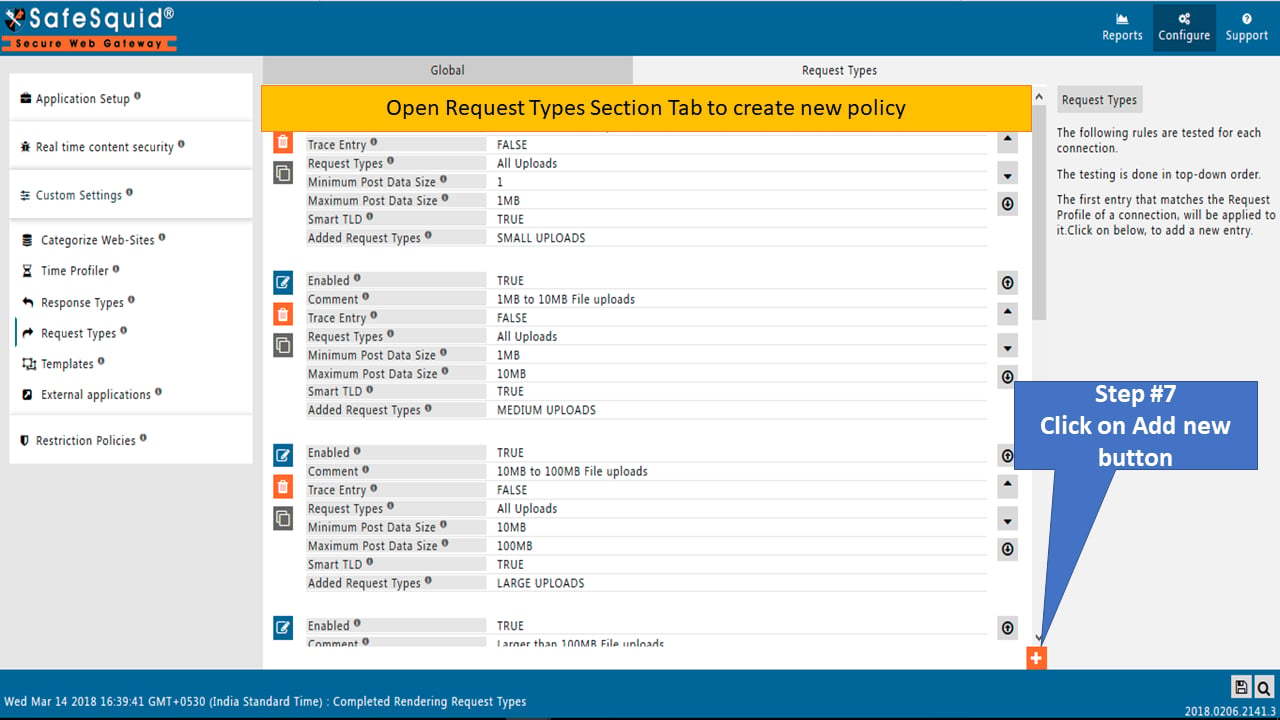Click the info icon beside Application Setup
Viewport: 1280px width, 720px height.
pyautogui.click(x=138, y=96)
